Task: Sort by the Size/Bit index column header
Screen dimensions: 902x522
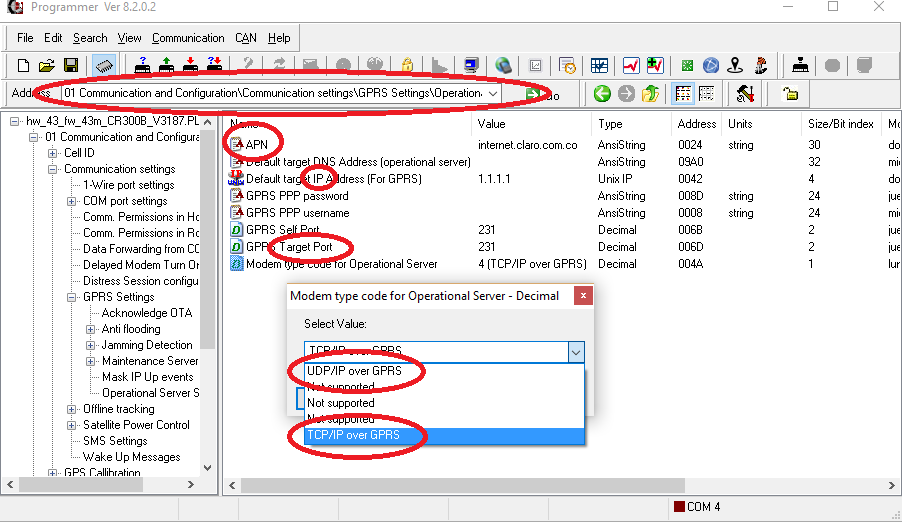Action: [840, 124]
